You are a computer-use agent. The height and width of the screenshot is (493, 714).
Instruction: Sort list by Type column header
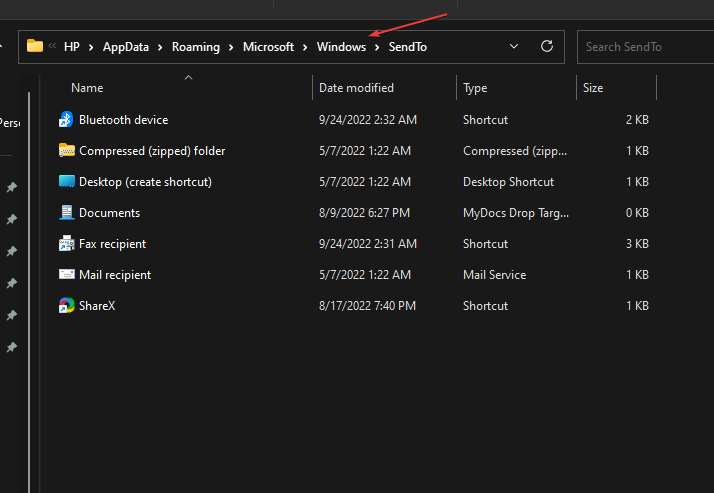tap(475, 88)
